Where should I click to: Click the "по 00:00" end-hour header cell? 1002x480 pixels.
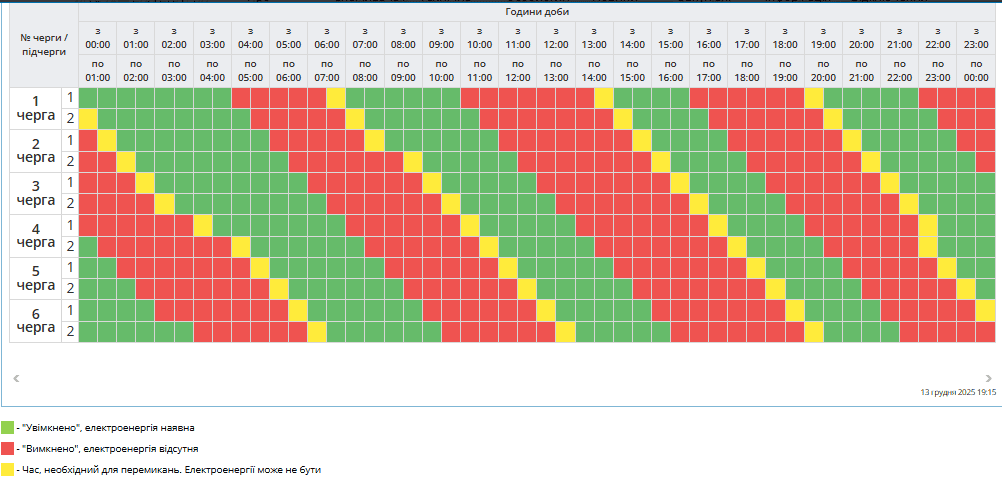pyautogui.click(x=976, y=71)
